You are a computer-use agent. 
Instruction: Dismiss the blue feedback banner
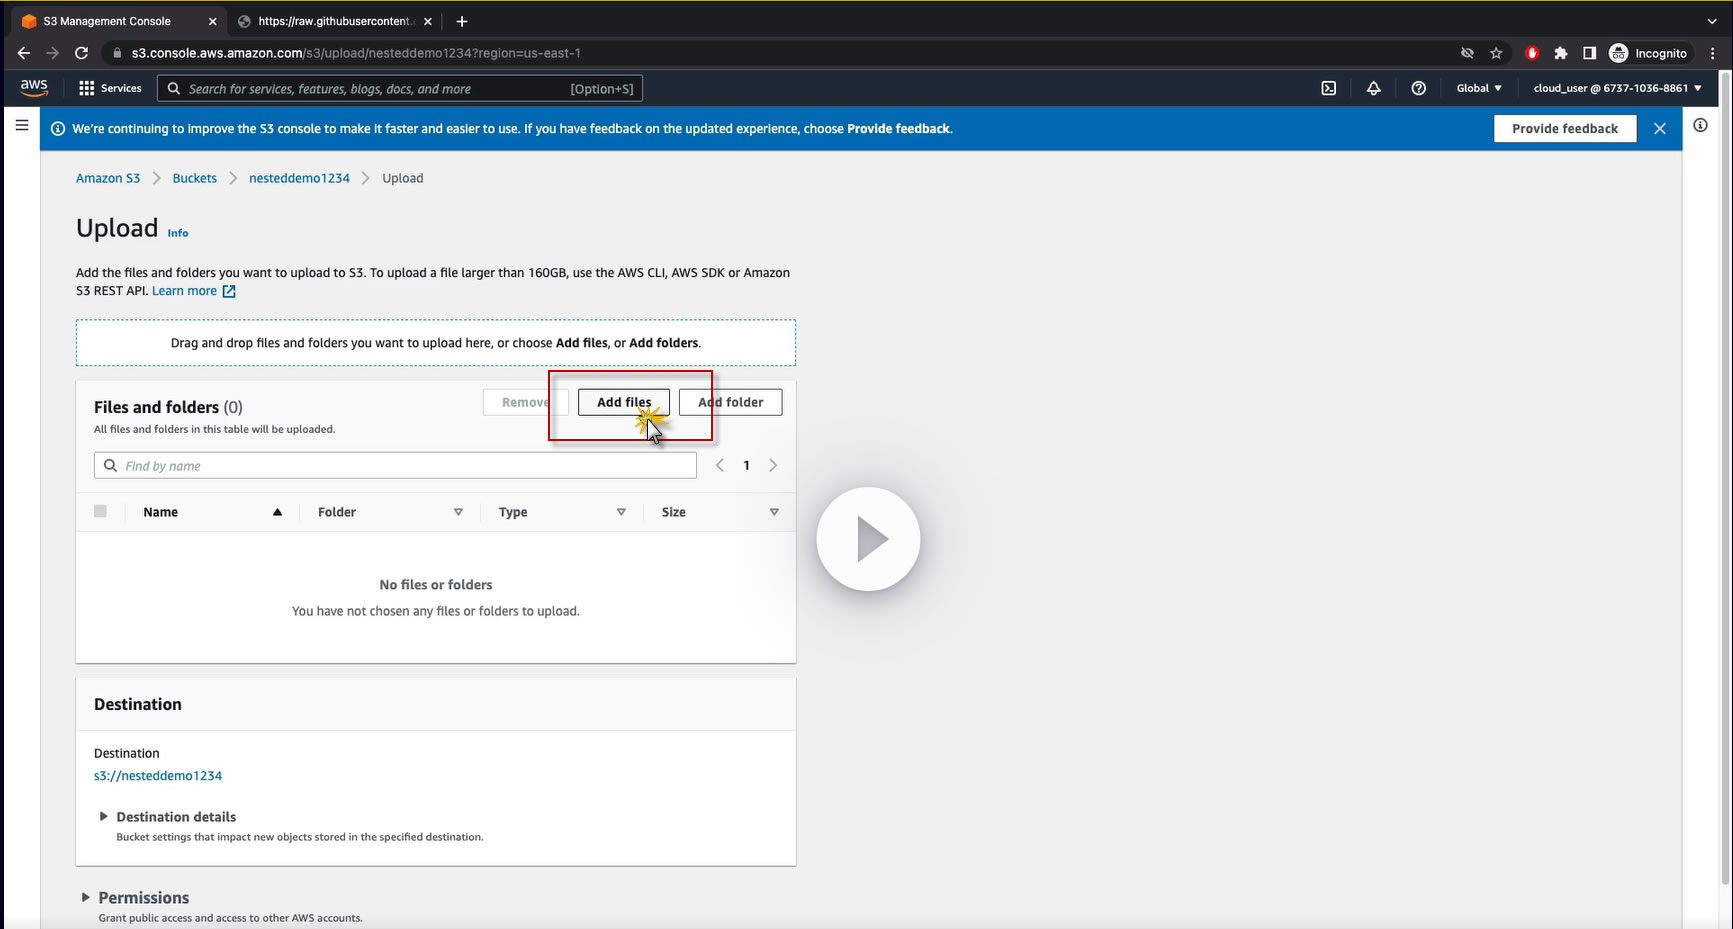click(1660, 128)
